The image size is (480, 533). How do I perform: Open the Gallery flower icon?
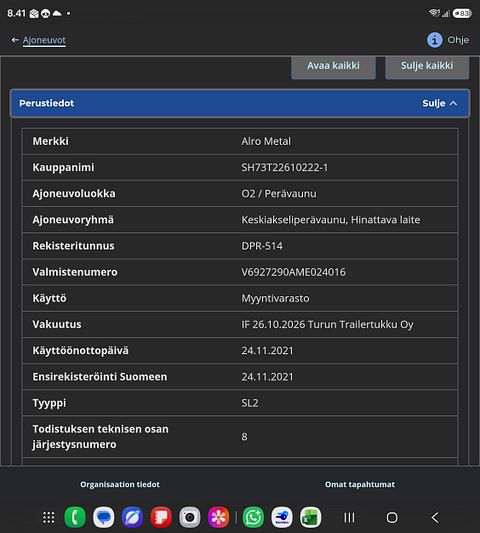tap(218, 517)
